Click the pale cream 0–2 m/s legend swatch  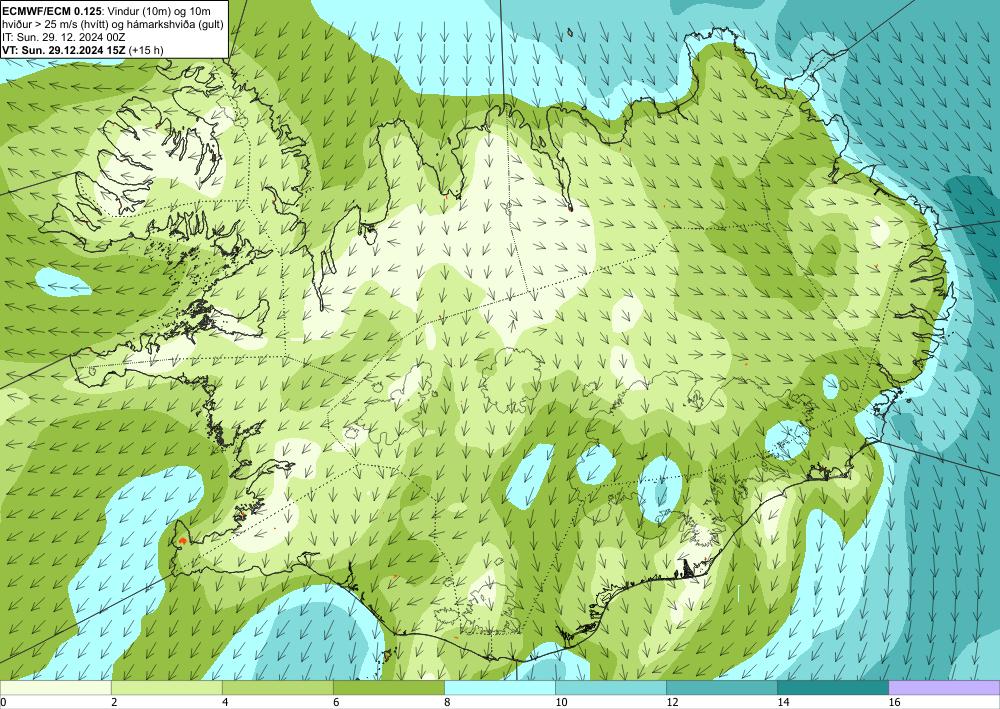point(55,688)
